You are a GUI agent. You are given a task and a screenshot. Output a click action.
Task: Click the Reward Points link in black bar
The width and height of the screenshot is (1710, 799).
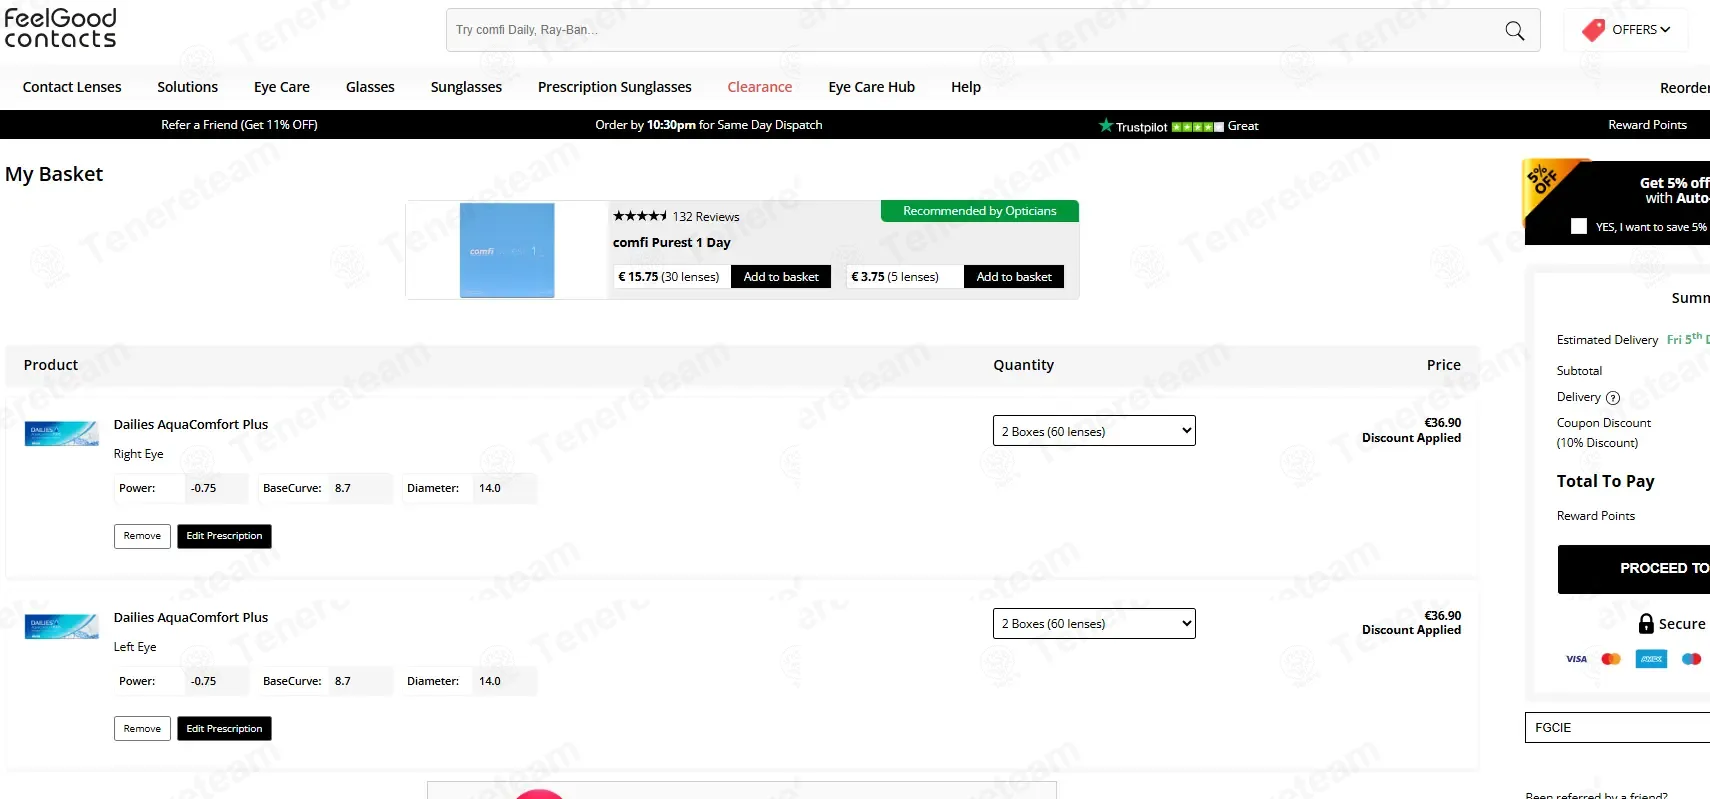pos(1647,125)
